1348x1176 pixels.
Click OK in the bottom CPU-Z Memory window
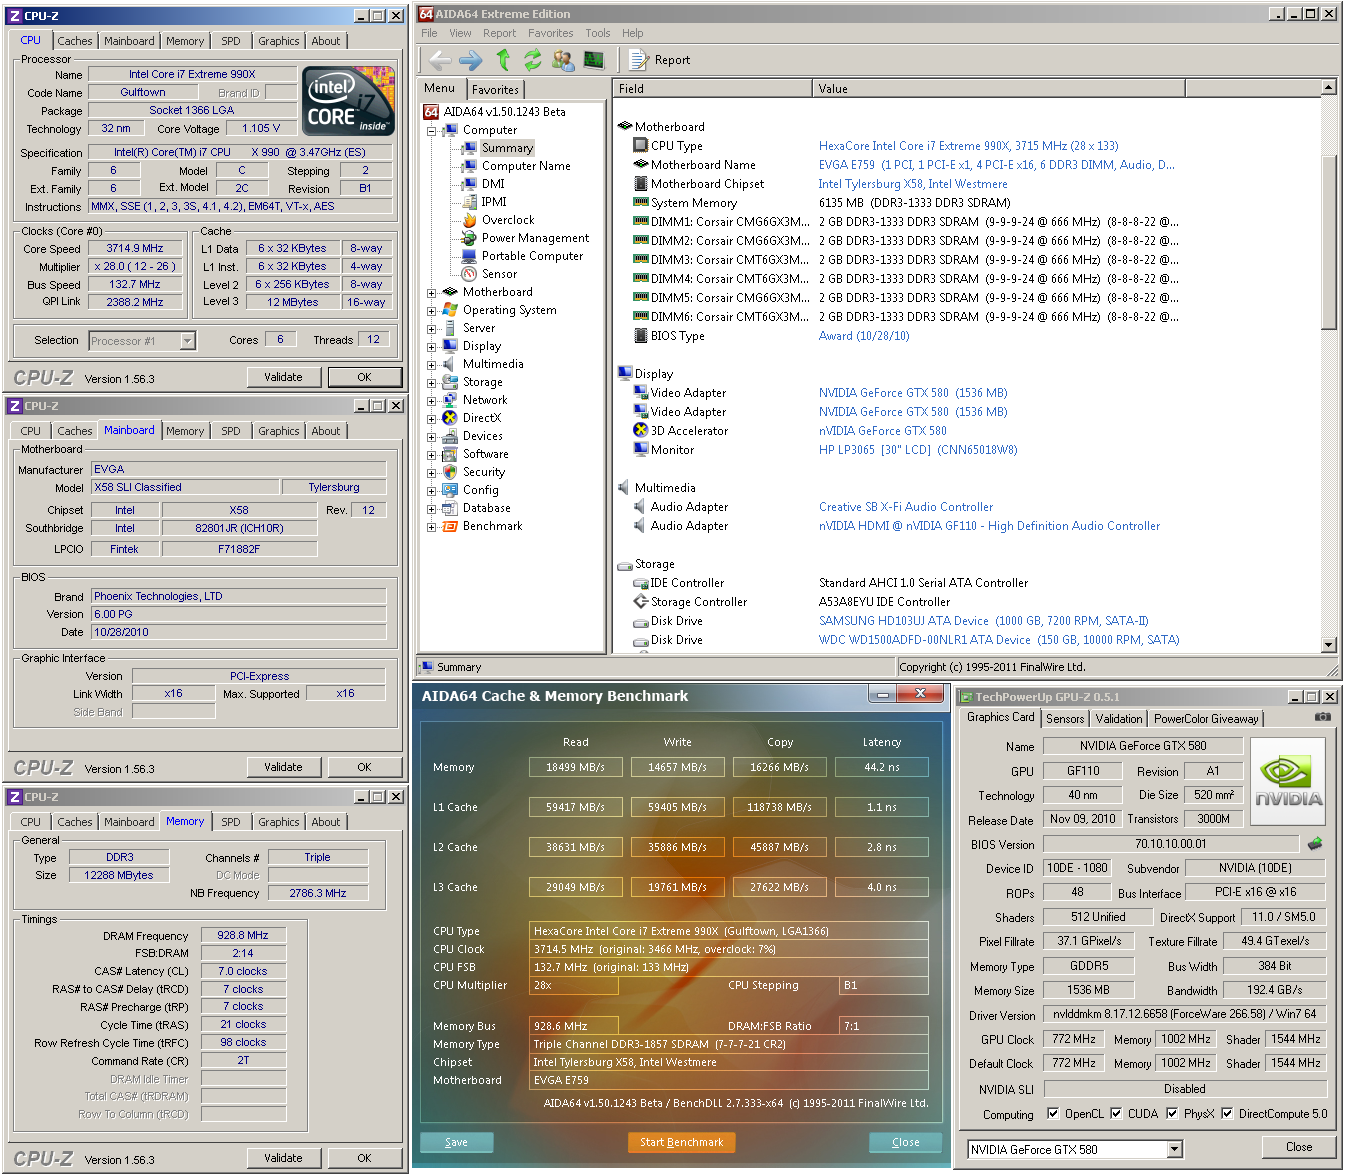click(364, 1158)
